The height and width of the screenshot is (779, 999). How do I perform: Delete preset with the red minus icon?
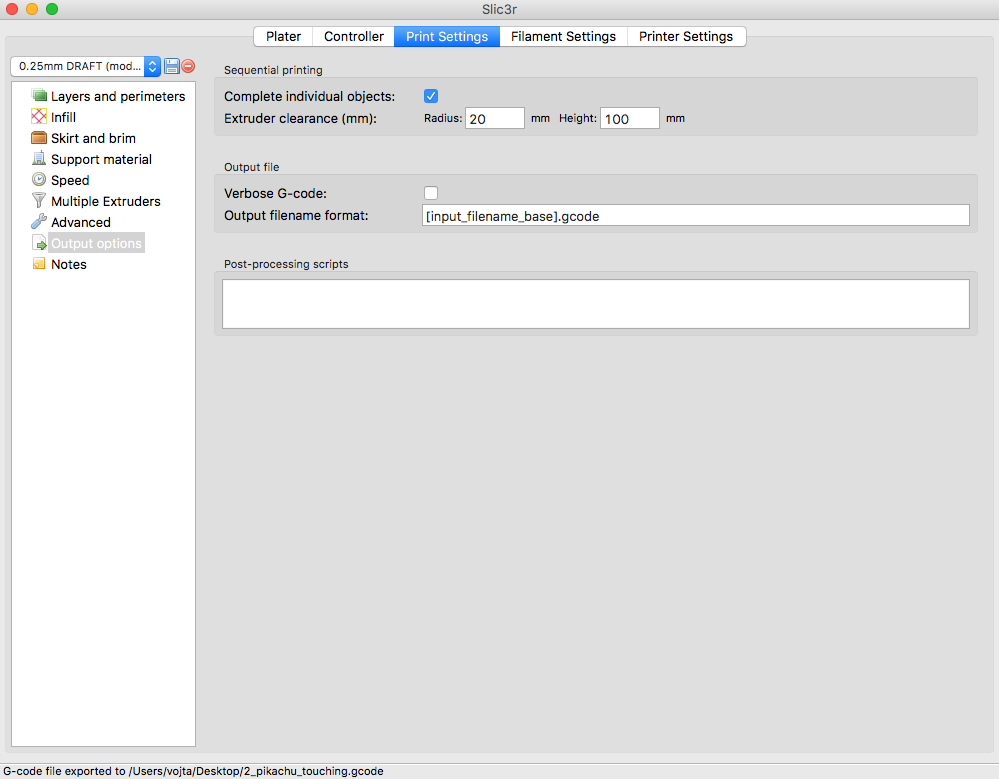tap(188, 66)
